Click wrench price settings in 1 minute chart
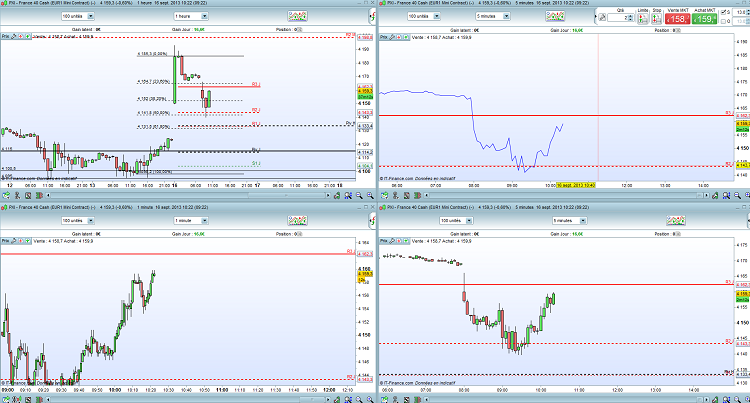 14,241
